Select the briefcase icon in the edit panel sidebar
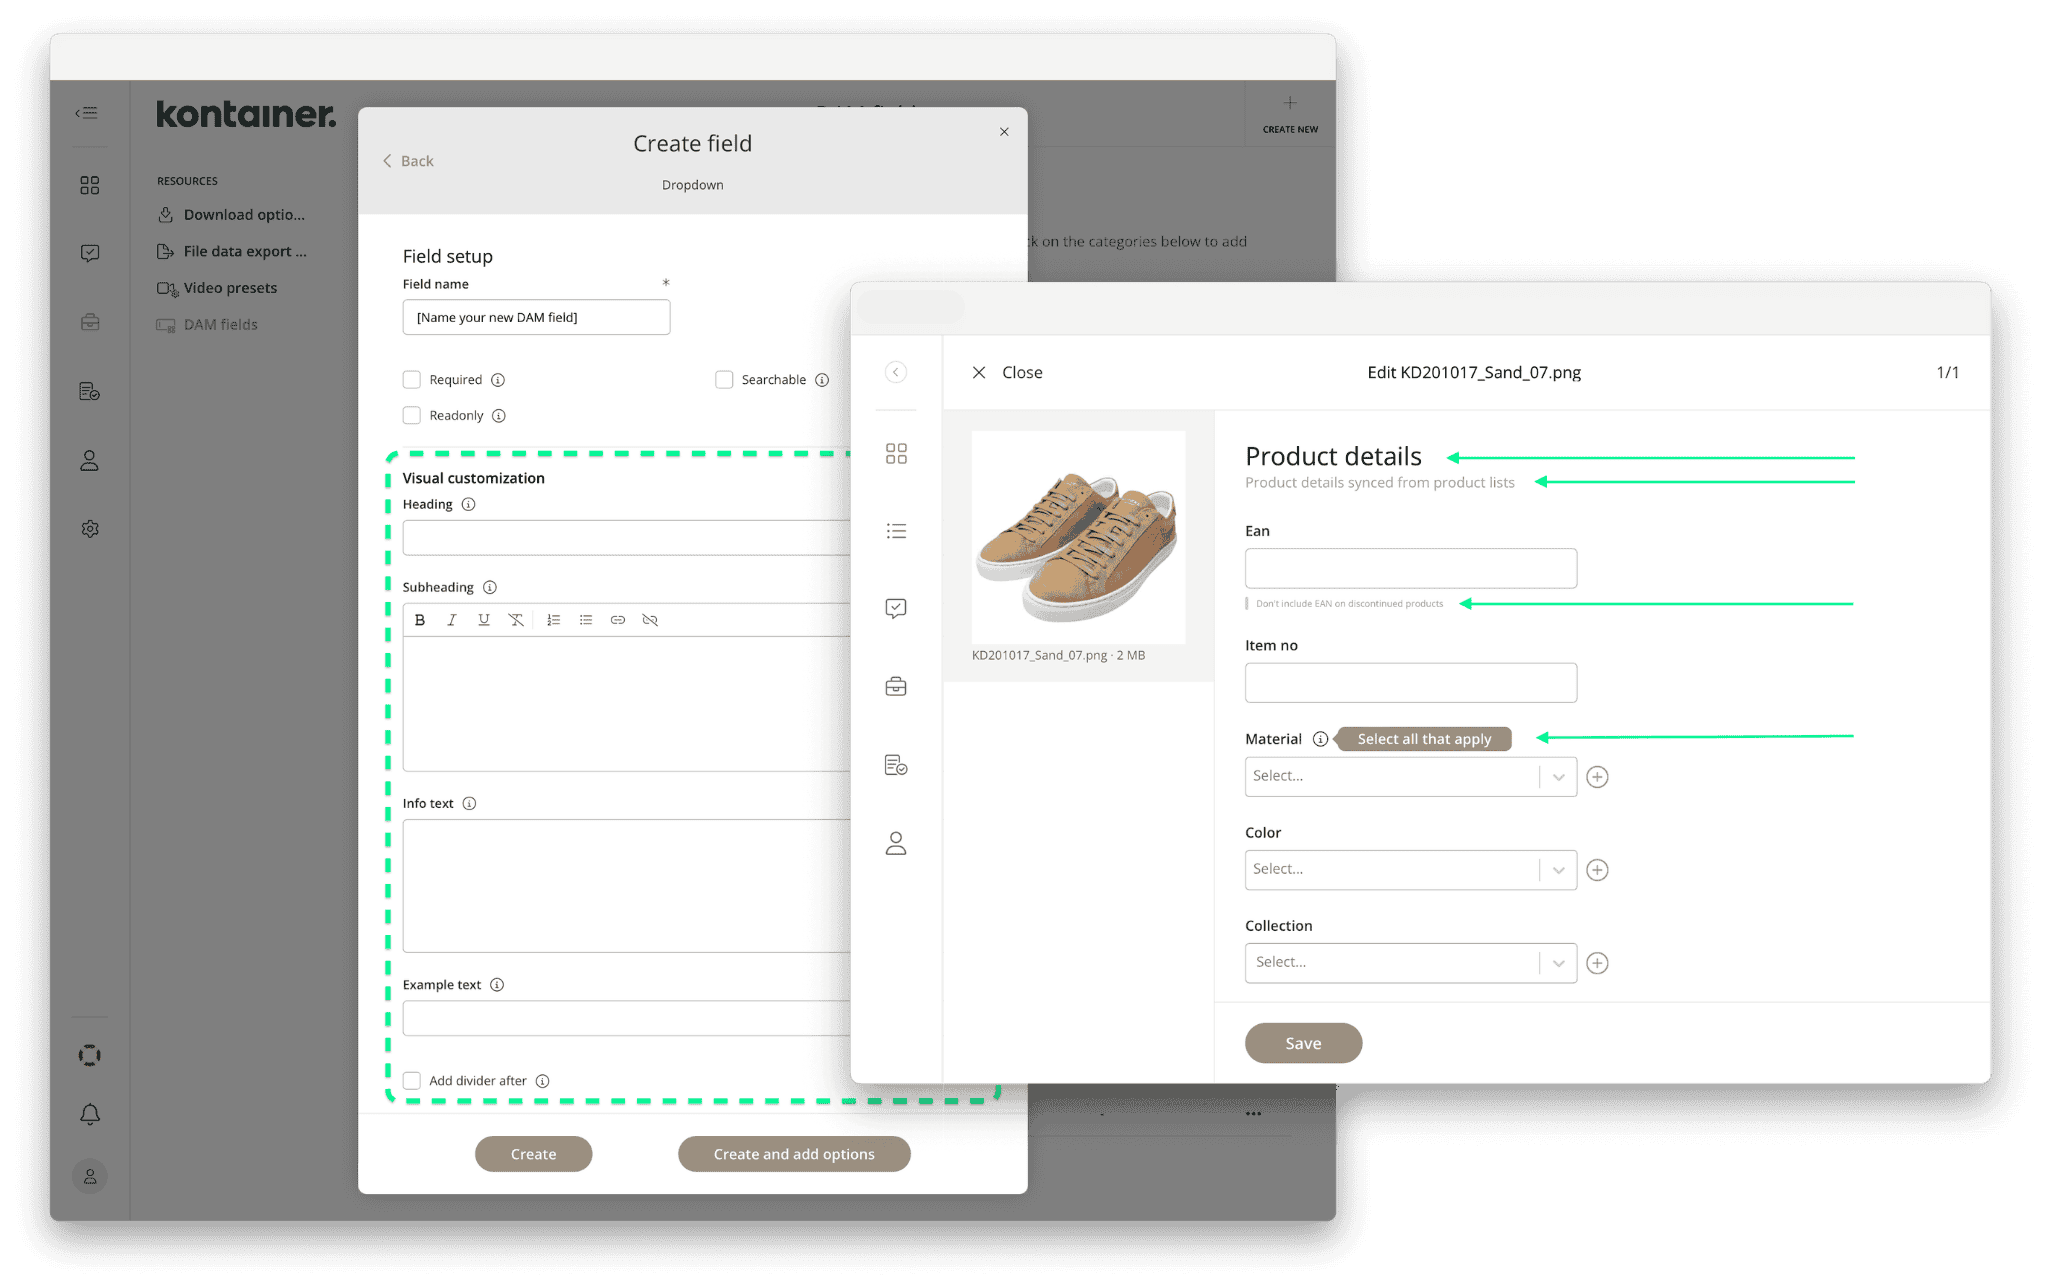 pyautogui.click(x=896, y=686)
